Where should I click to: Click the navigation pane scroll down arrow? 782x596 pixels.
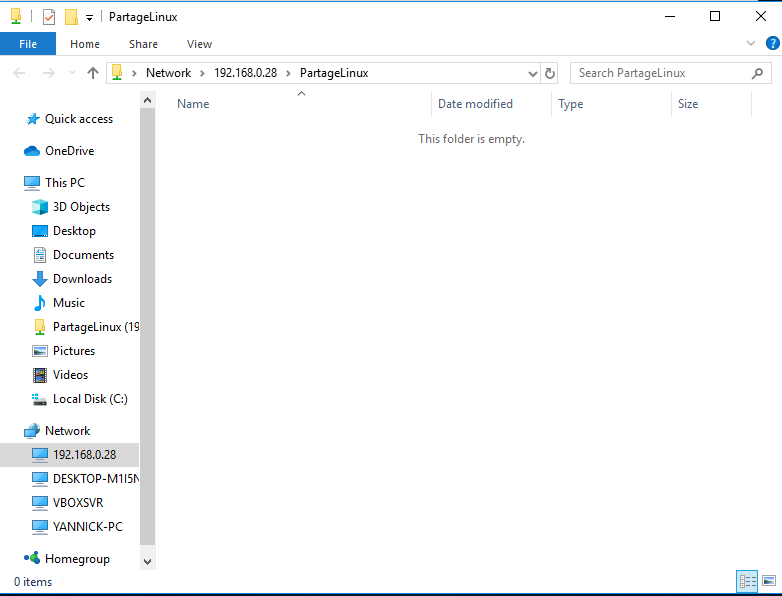tap(148, 562)
